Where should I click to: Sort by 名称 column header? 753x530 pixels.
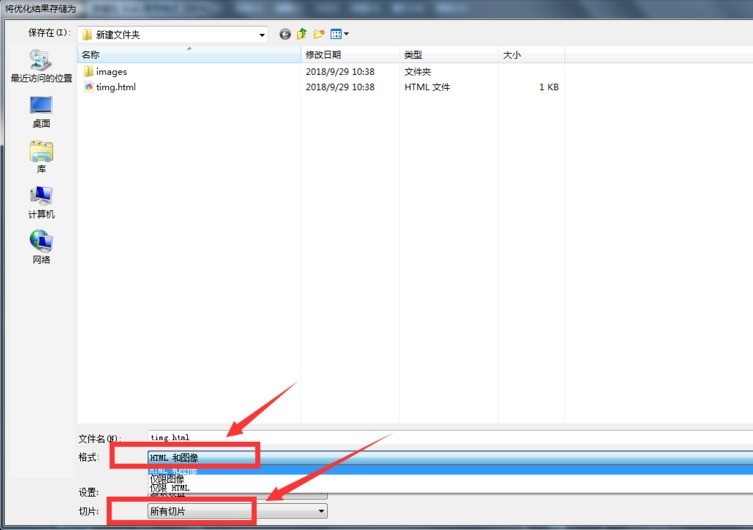tap(189, 55)
